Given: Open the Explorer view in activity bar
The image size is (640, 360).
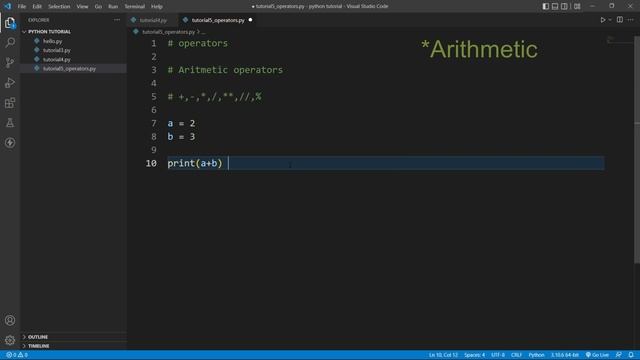Looking at the screenshot, I should pyautogui.click(x=10, y=23).
